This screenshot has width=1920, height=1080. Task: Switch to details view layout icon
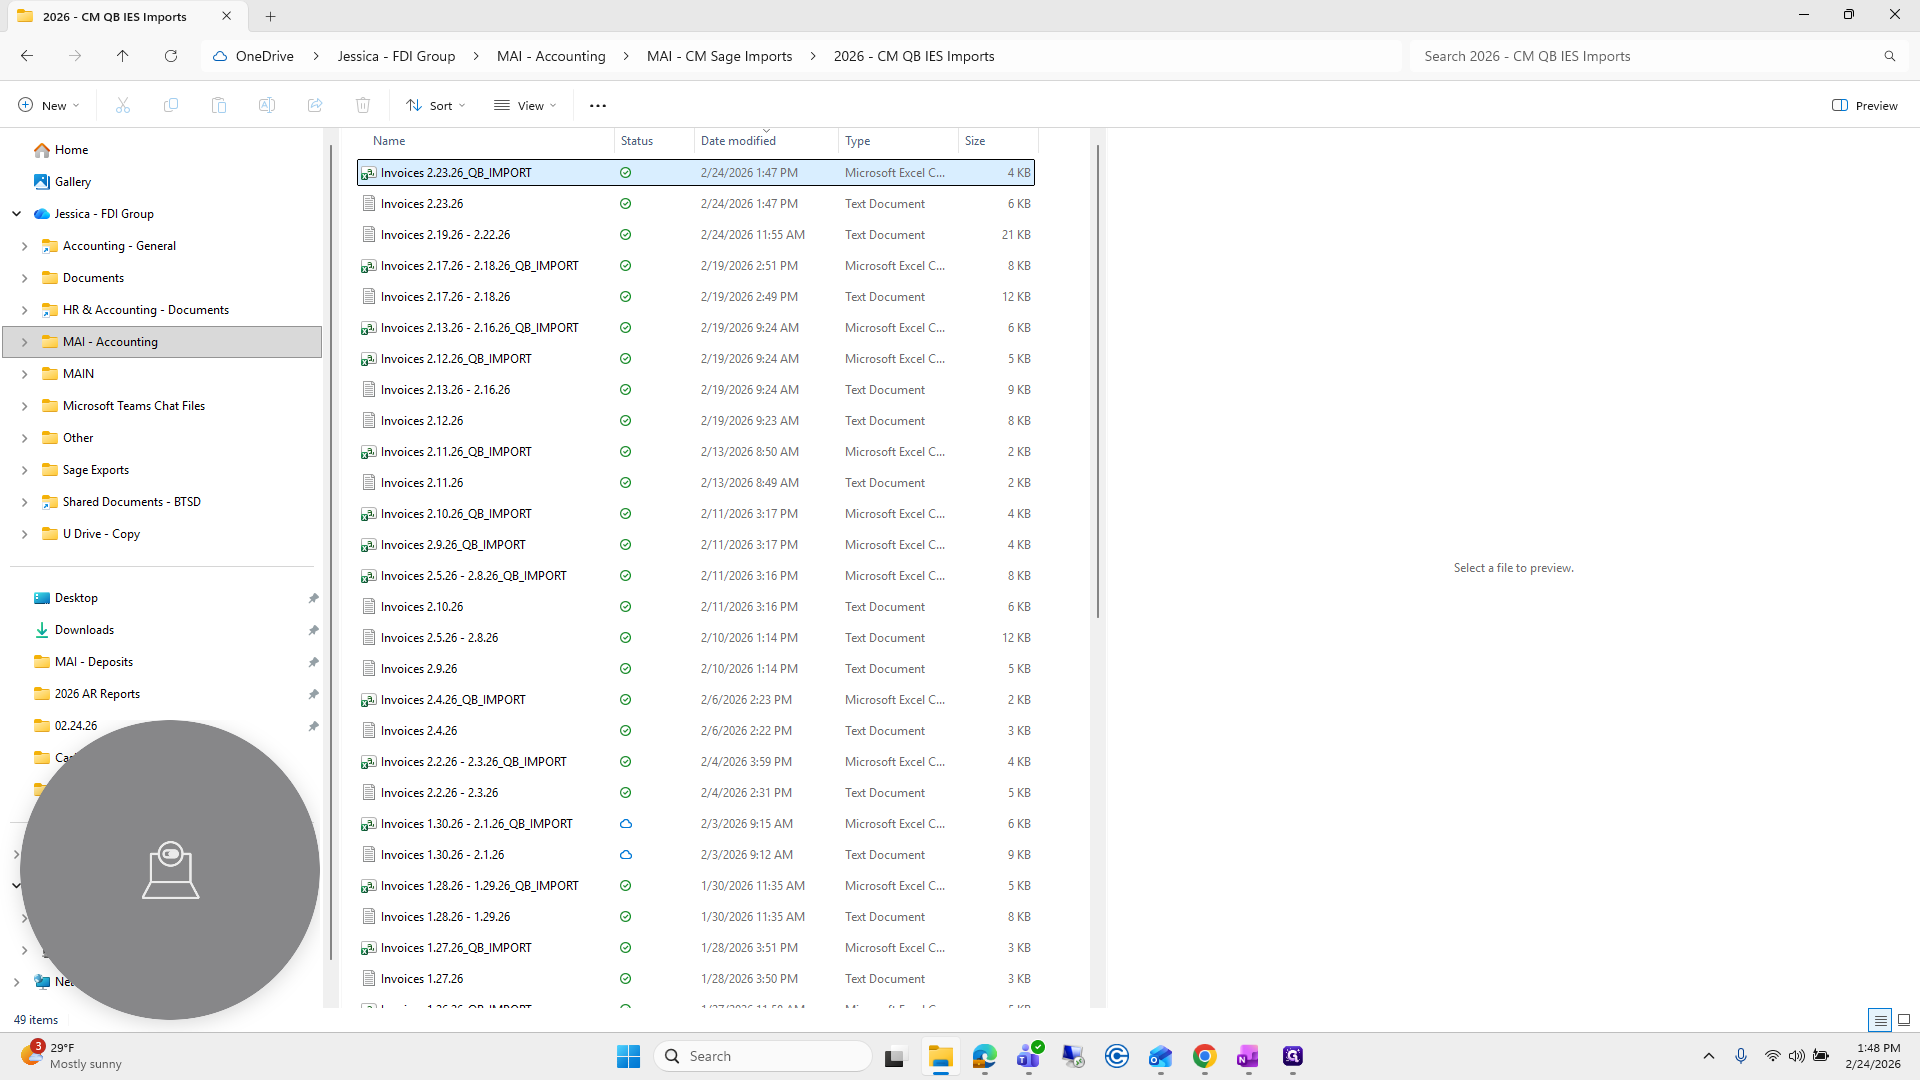coord(1880,1020)
